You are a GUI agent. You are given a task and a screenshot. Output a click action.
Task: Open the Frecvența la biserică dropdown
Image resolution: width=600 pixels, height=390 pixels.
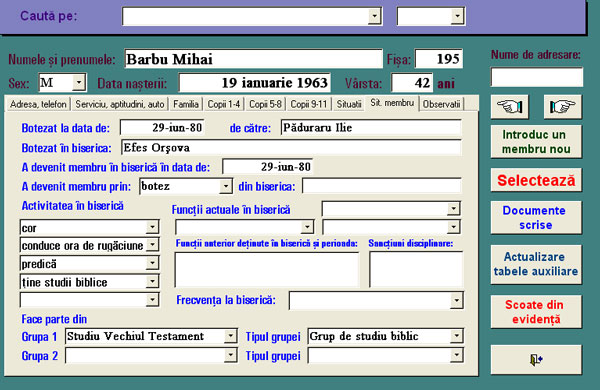[456, 300]
